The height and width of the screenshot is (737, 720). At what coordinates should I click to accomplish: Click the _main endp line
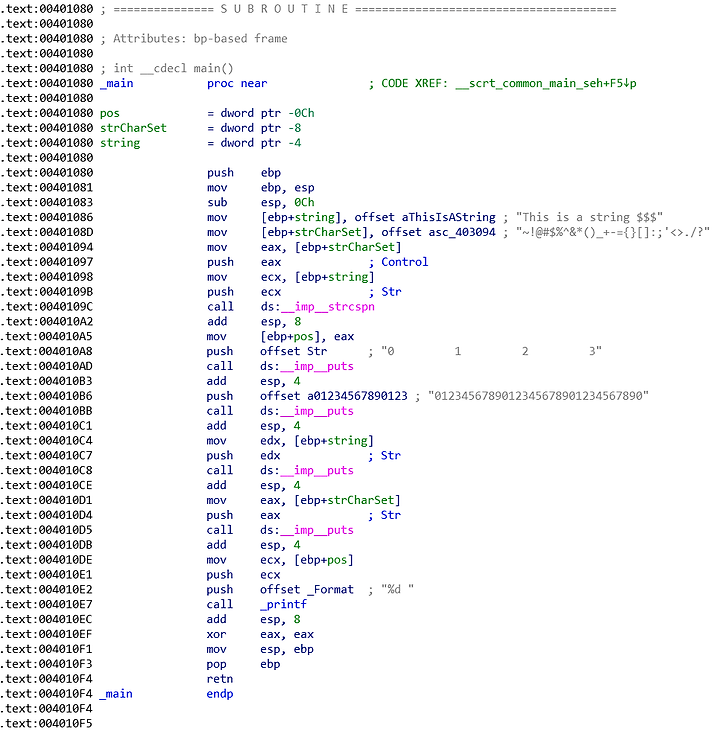166,694
